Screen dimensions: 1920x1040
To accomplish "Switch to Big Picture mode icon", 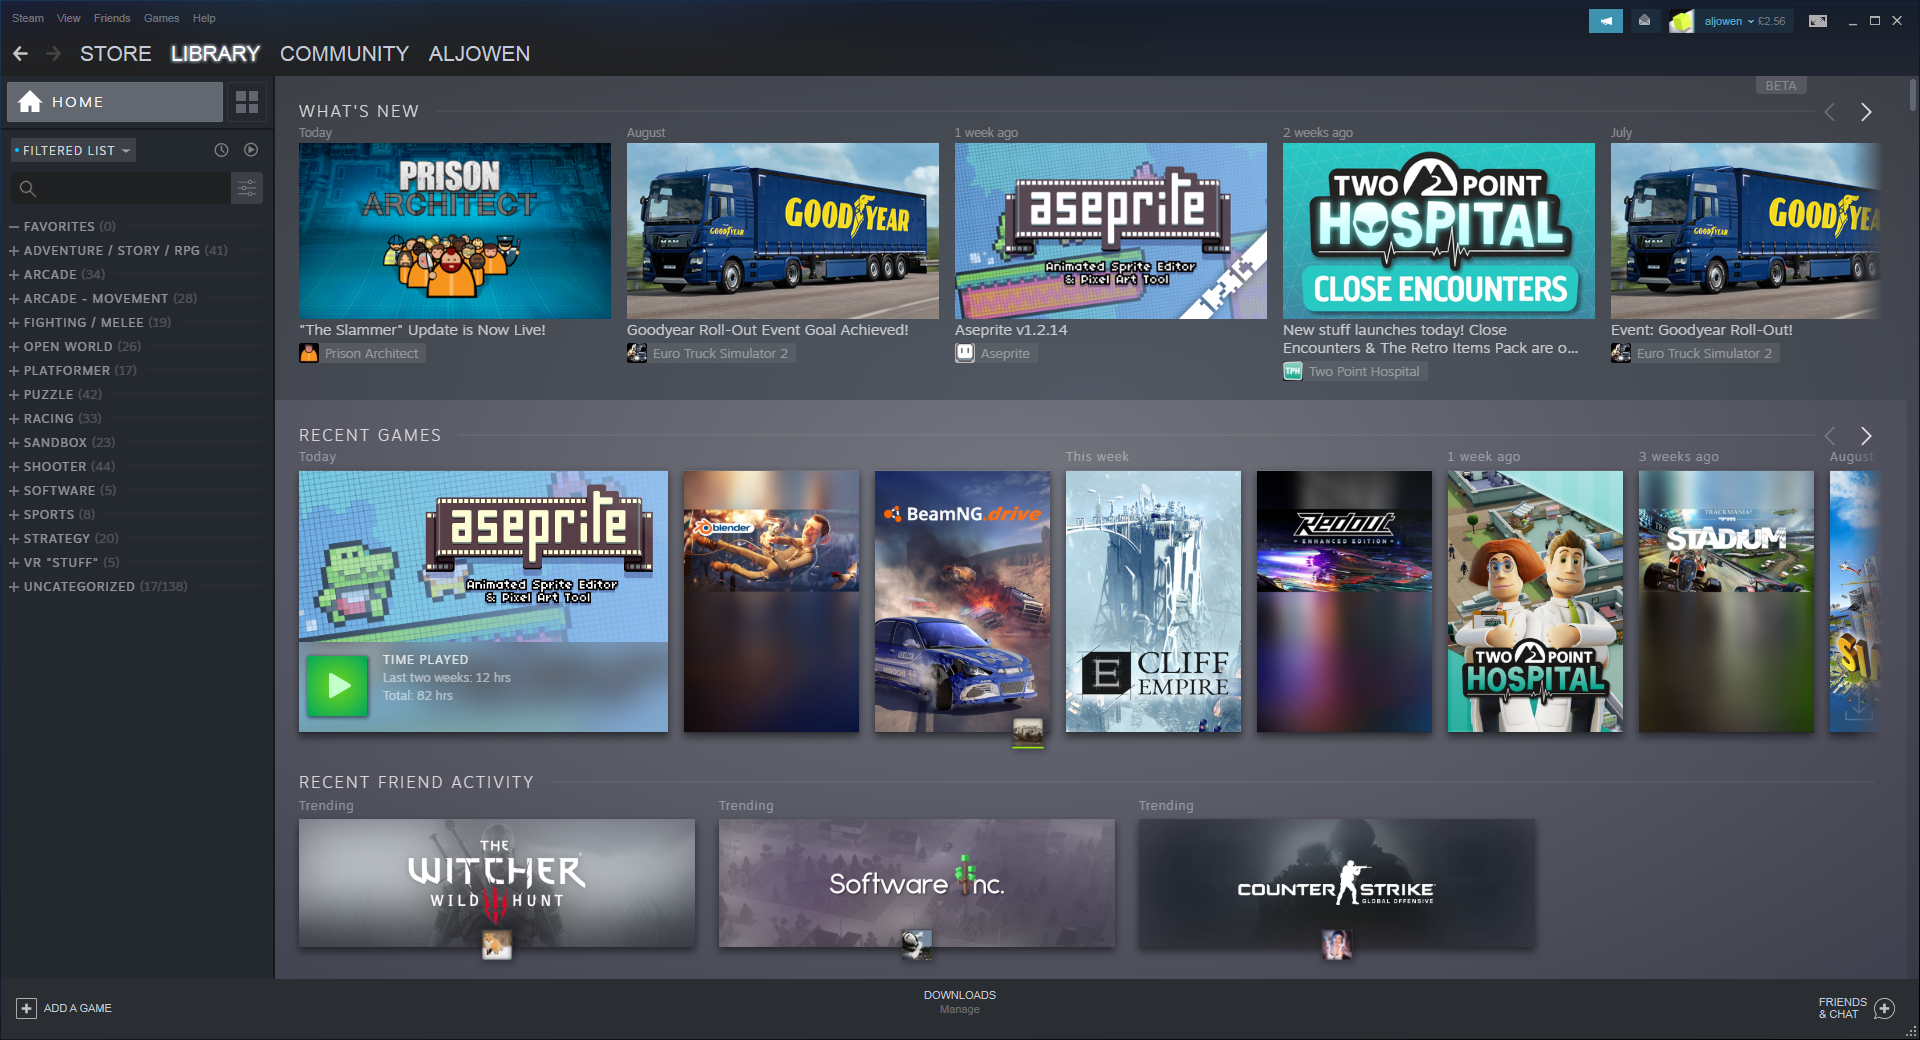I will click(x=1818, y=20).
